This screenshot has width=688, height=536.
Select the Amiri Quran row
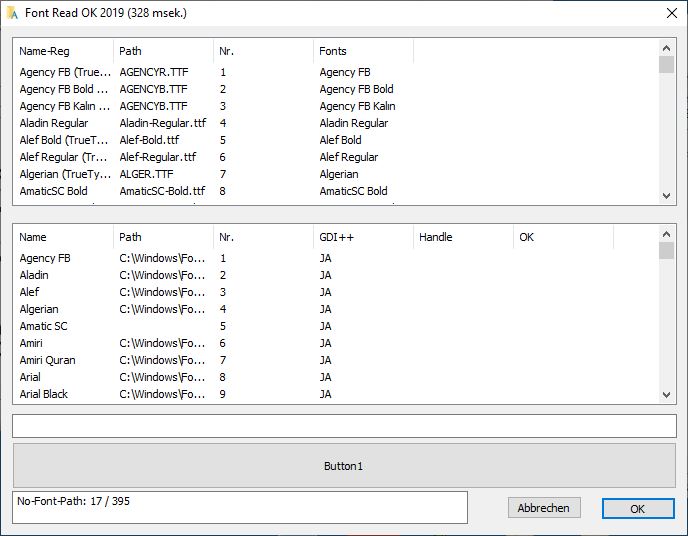click(47, 361)
